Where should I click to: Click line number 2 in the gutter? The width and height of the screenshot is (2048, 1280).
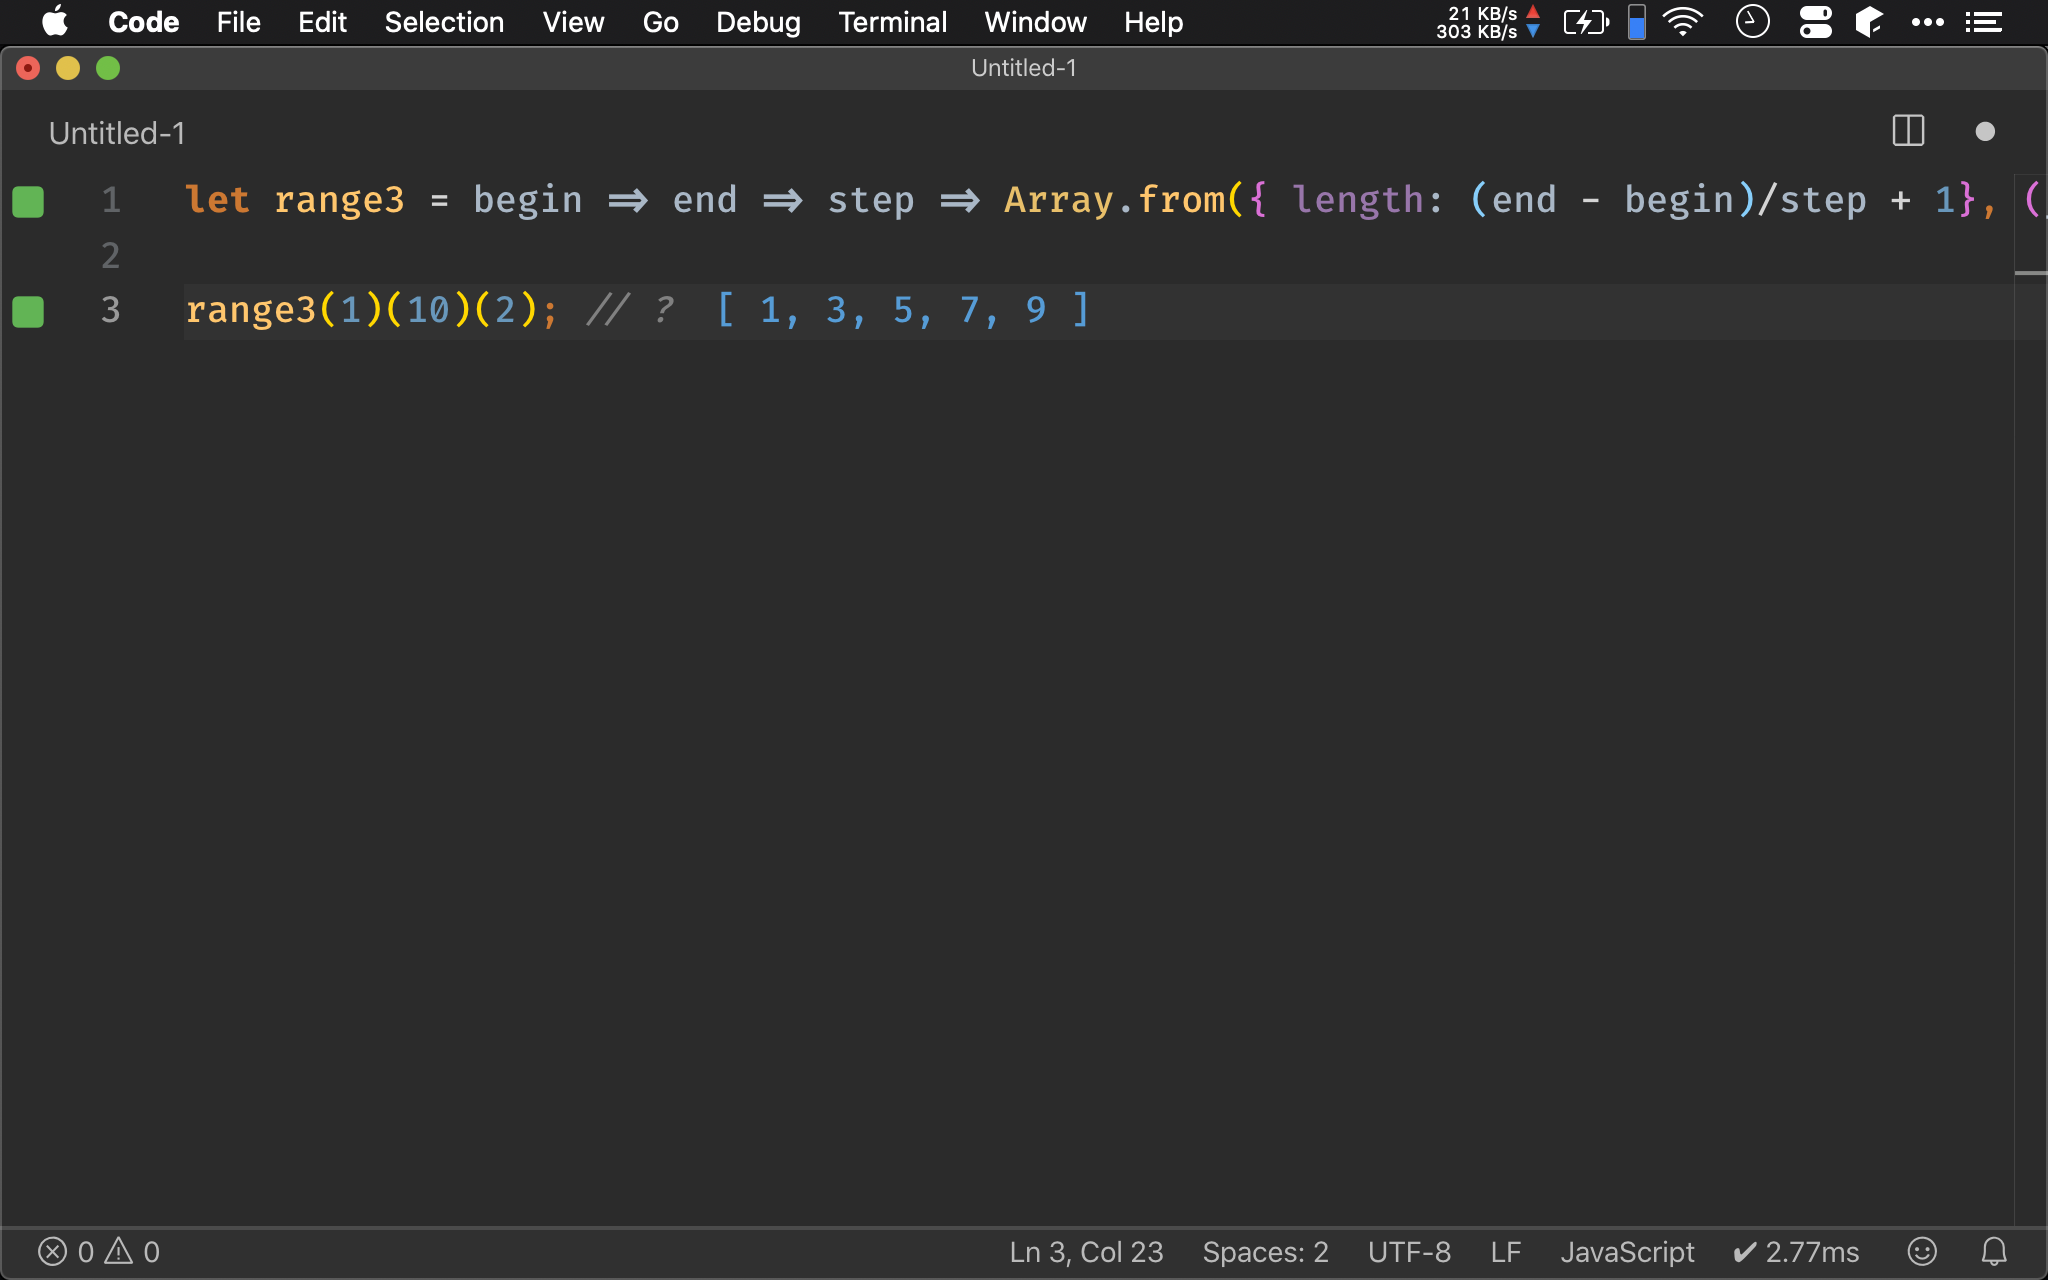click(x=111, y=256)
